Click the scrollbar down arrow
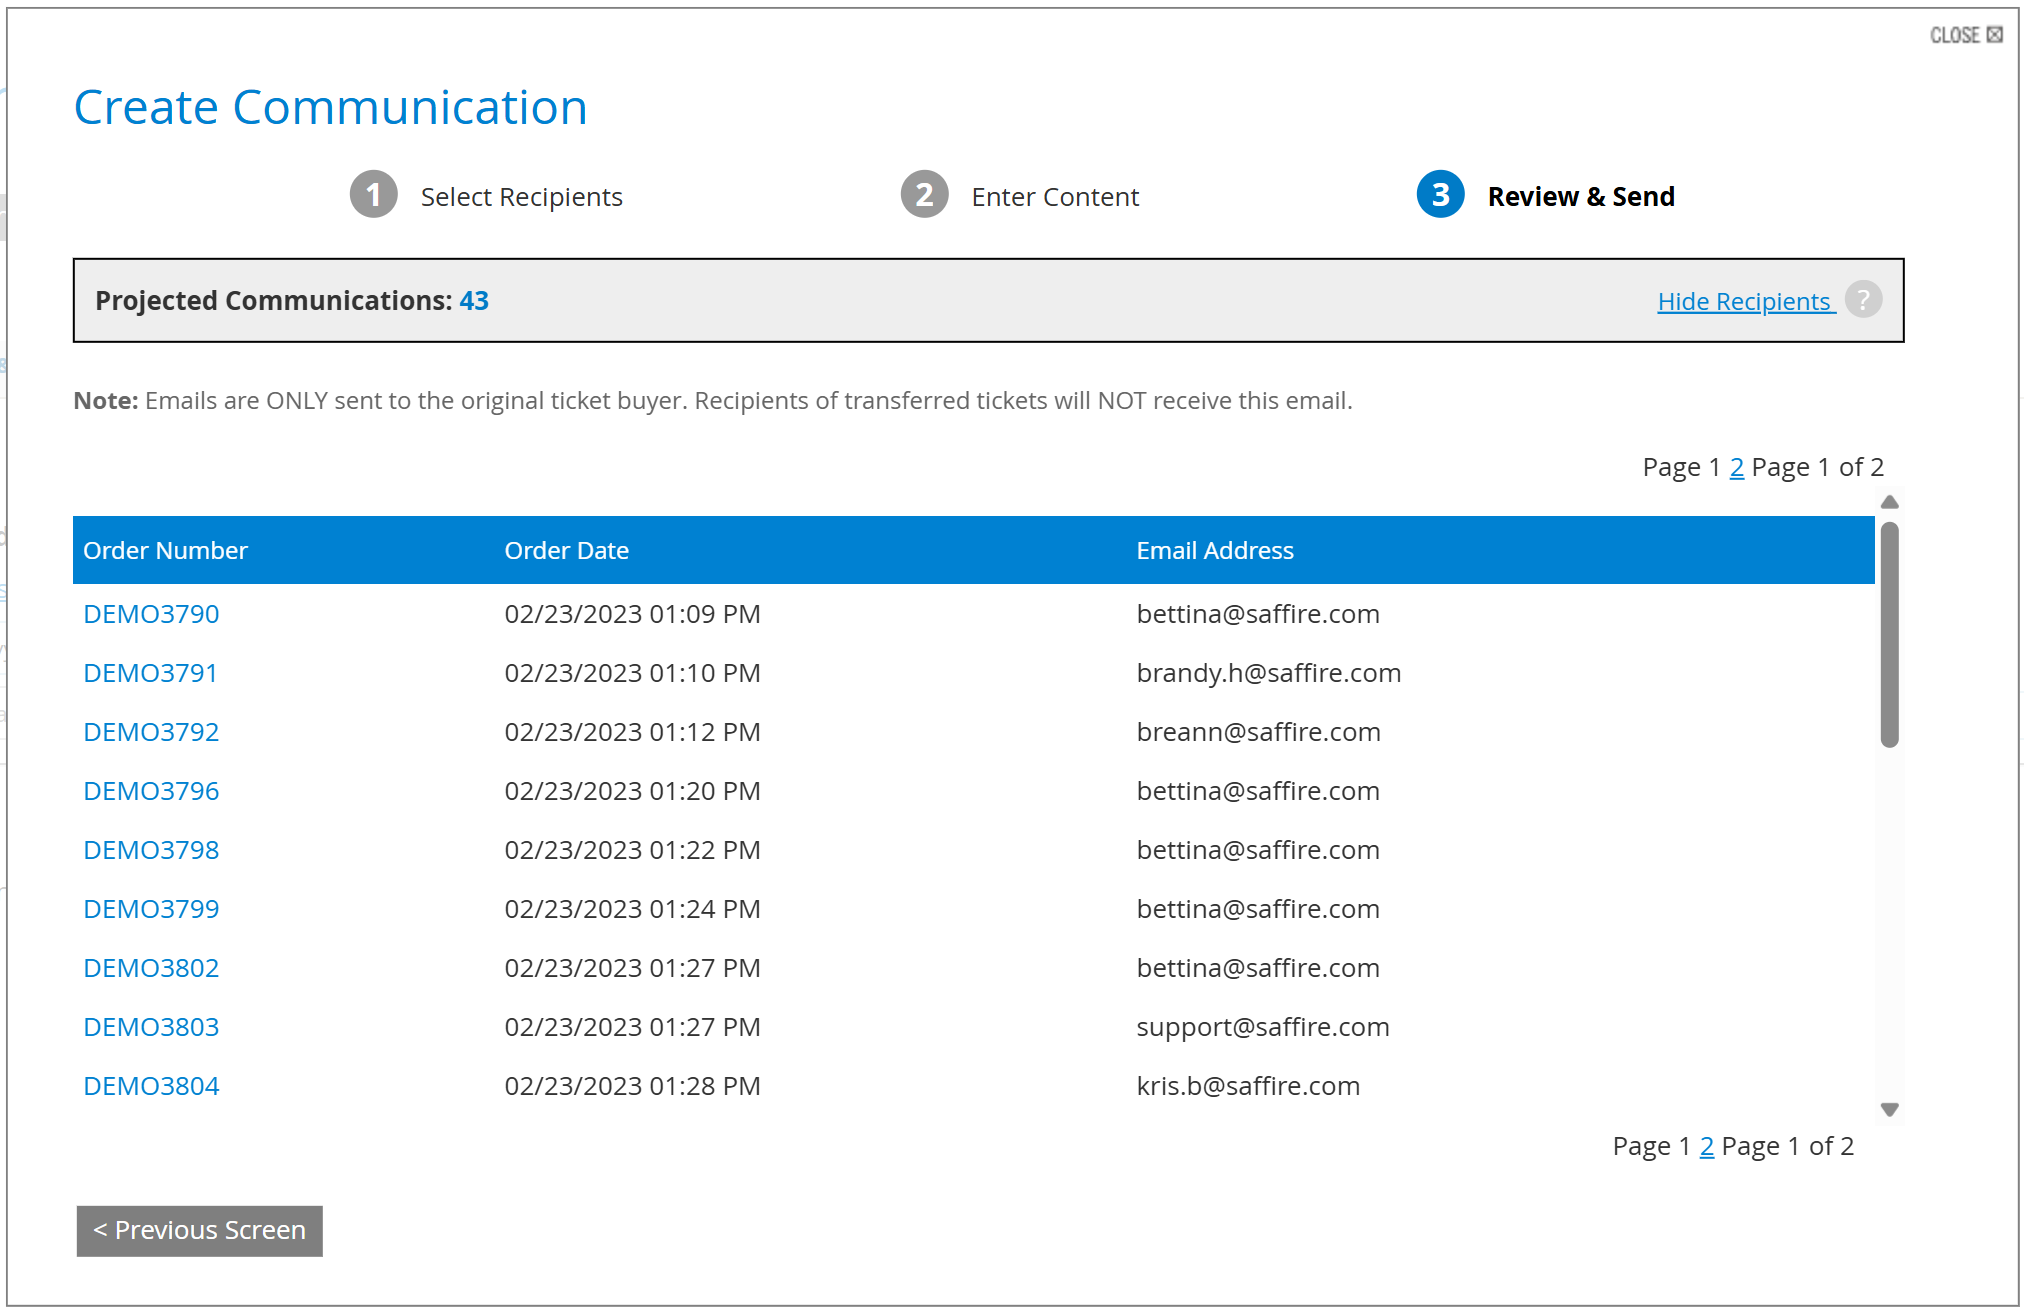 (x=1889, y=1109)
